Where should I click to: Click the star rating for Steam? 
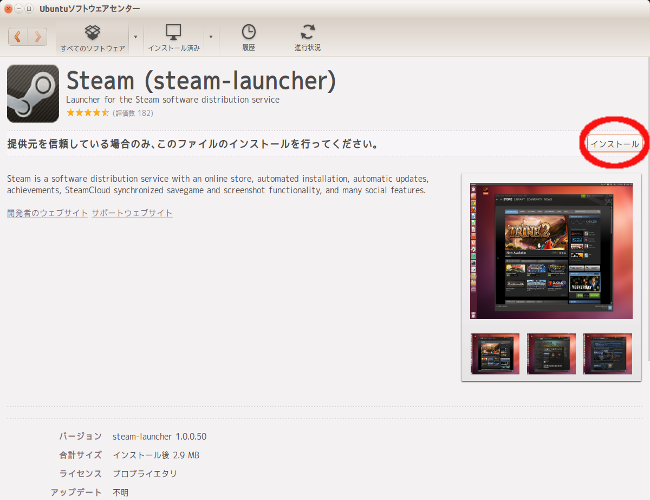[88, 112]
